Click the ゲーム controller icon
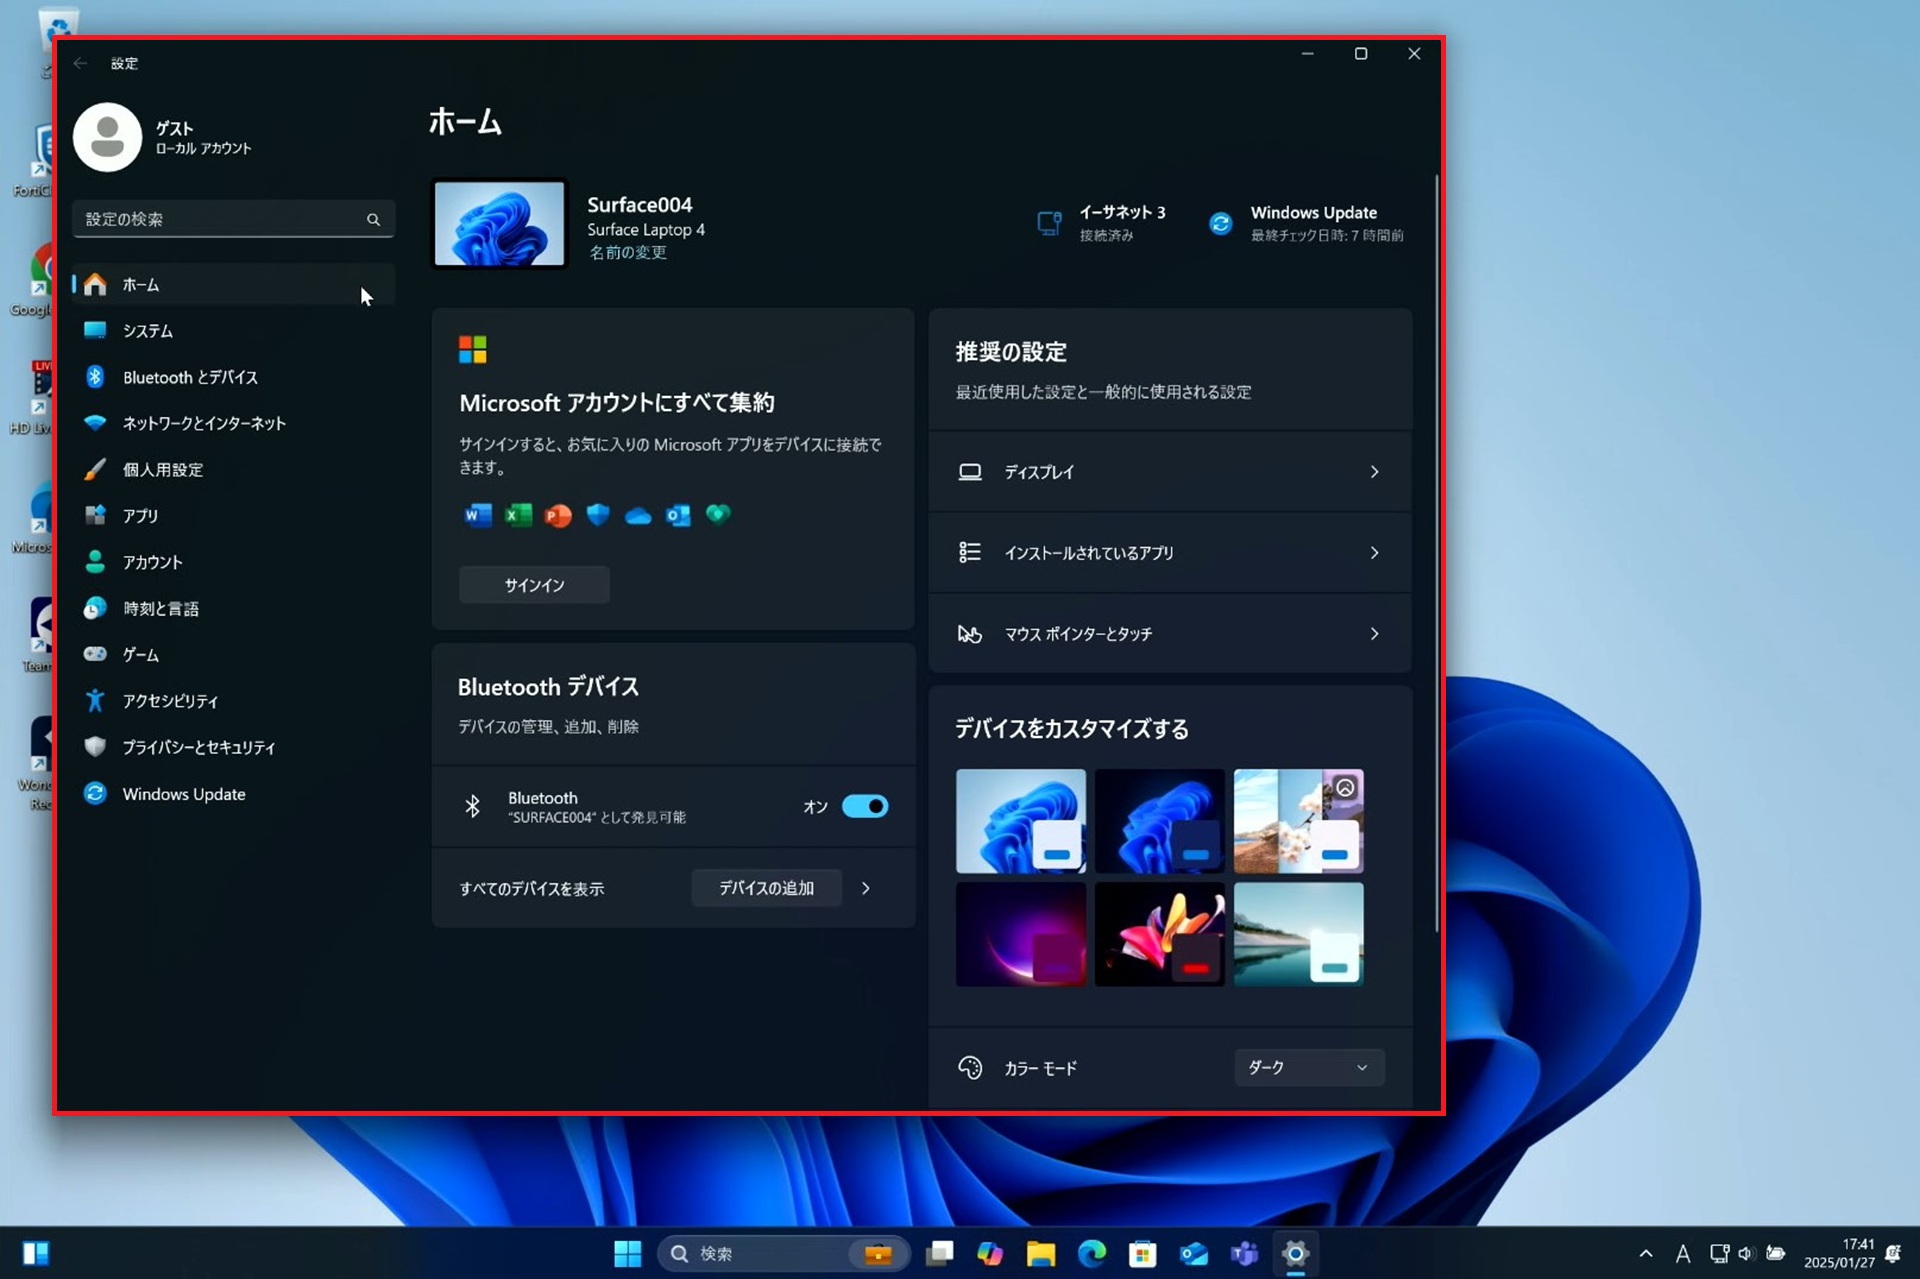Image resolution: width=1920 pixels, height=1279 pixels. pyautogui.click(x=95, y=654)
